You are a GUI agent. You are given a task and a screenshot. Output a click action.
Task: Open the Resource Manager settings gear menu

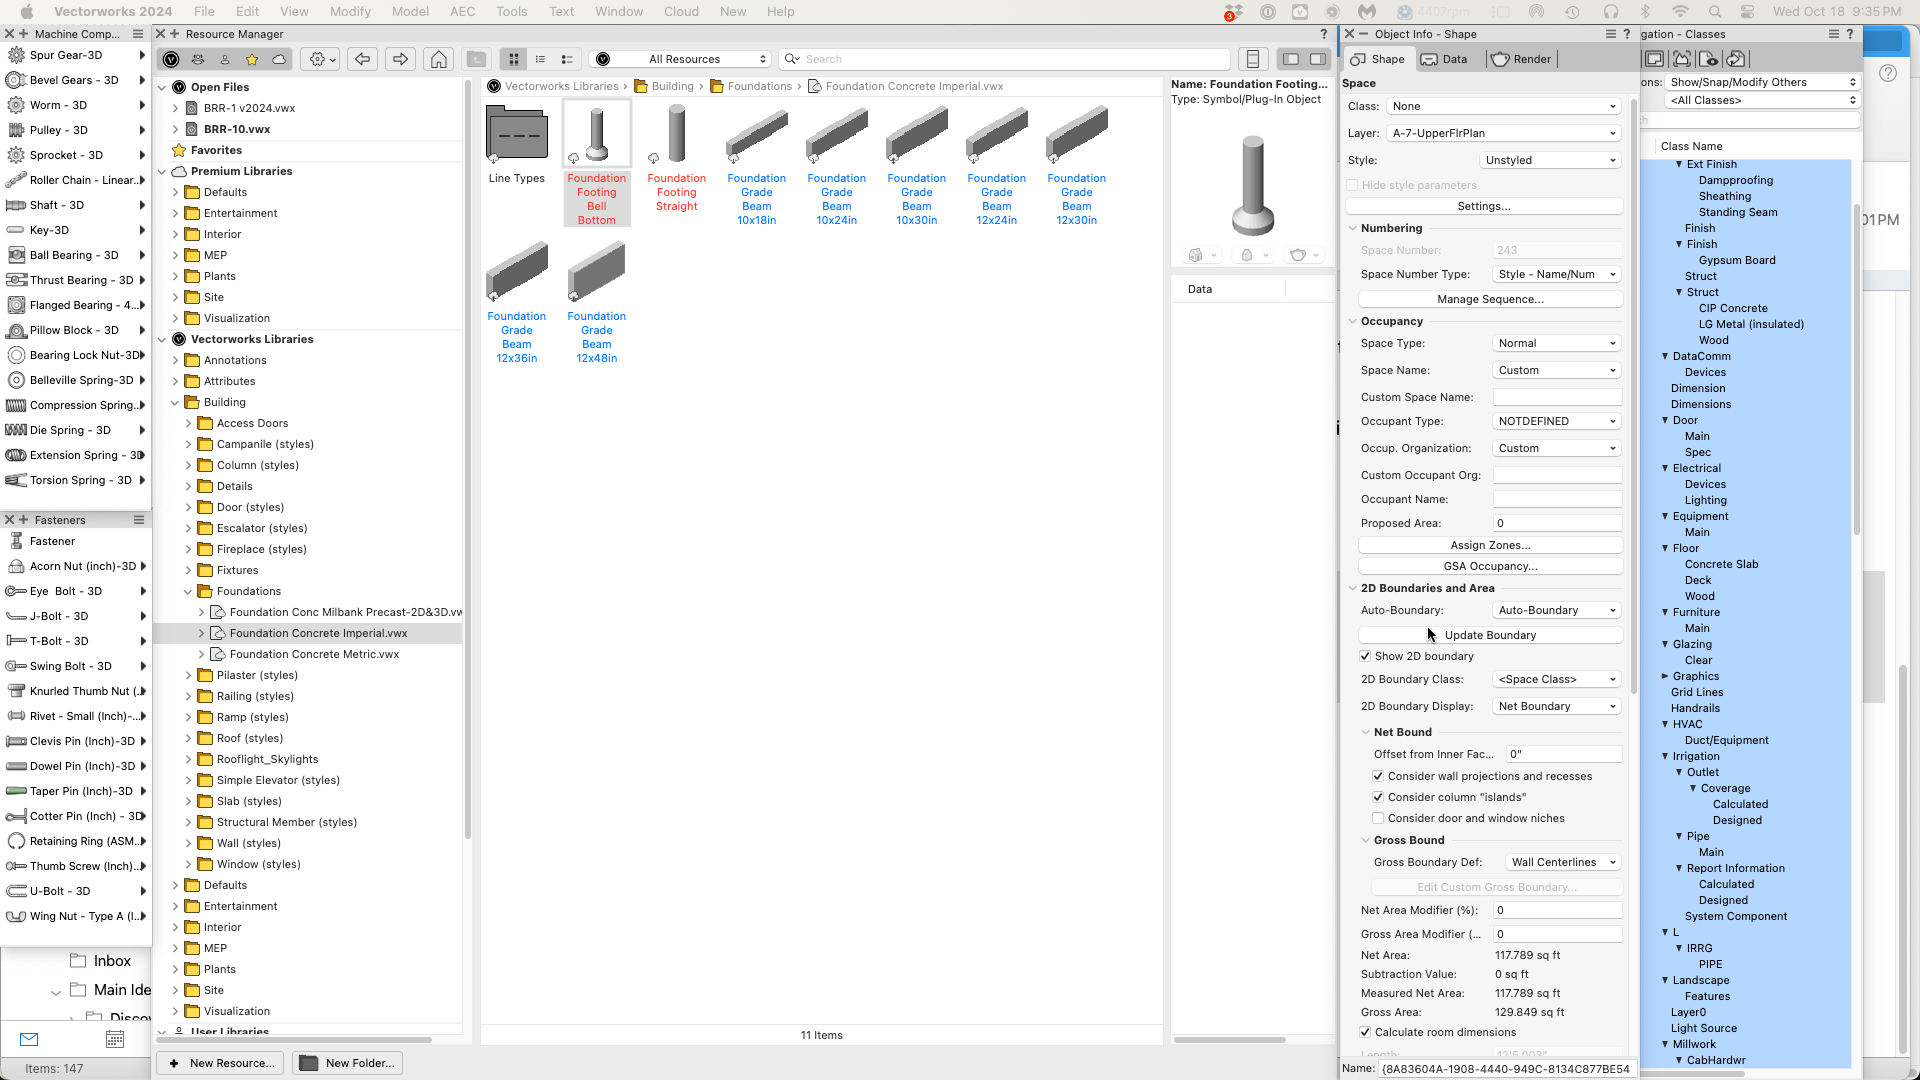318,59
